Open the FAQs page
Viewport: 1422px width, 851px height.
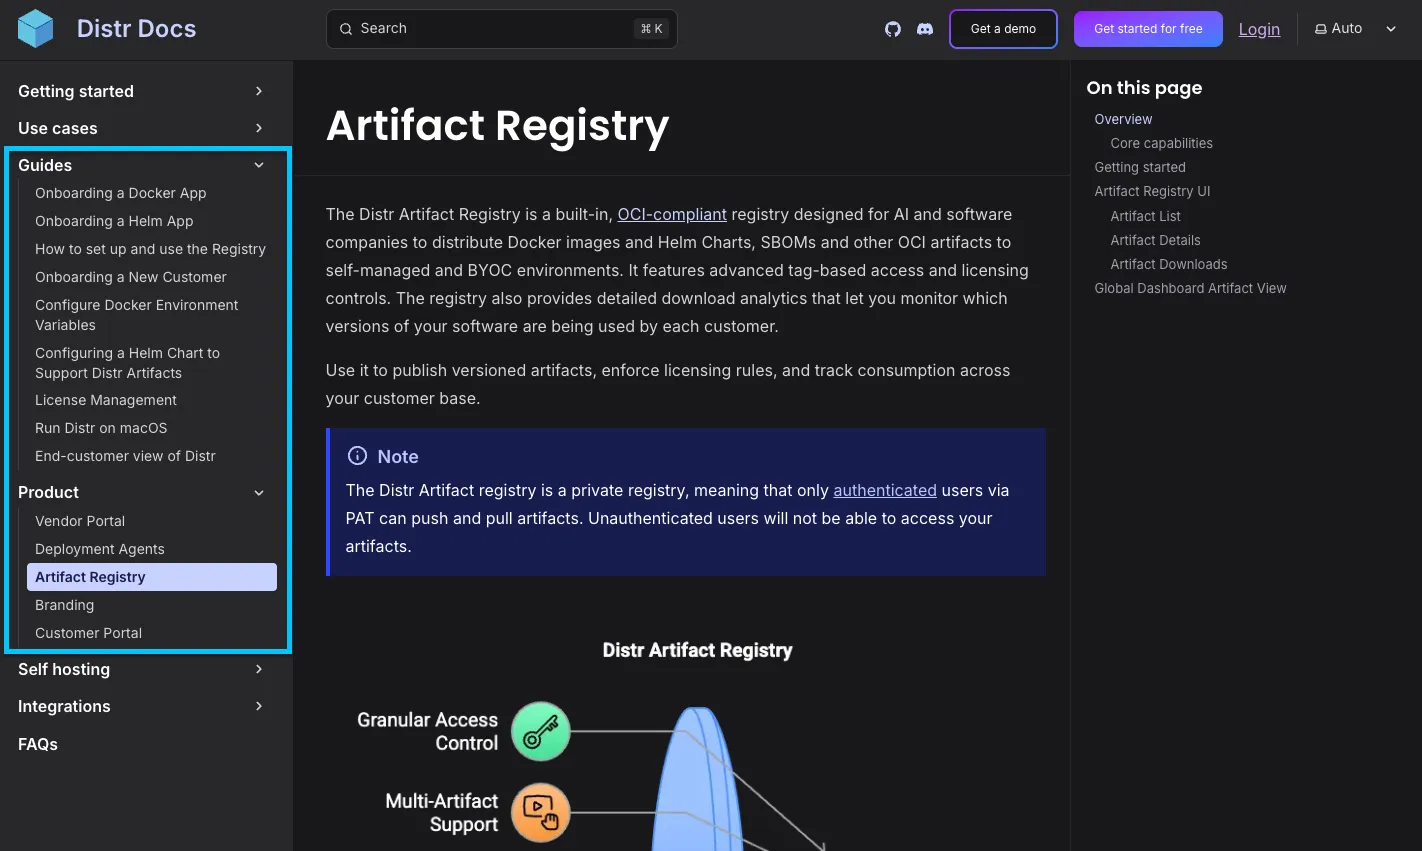point(37,744)
